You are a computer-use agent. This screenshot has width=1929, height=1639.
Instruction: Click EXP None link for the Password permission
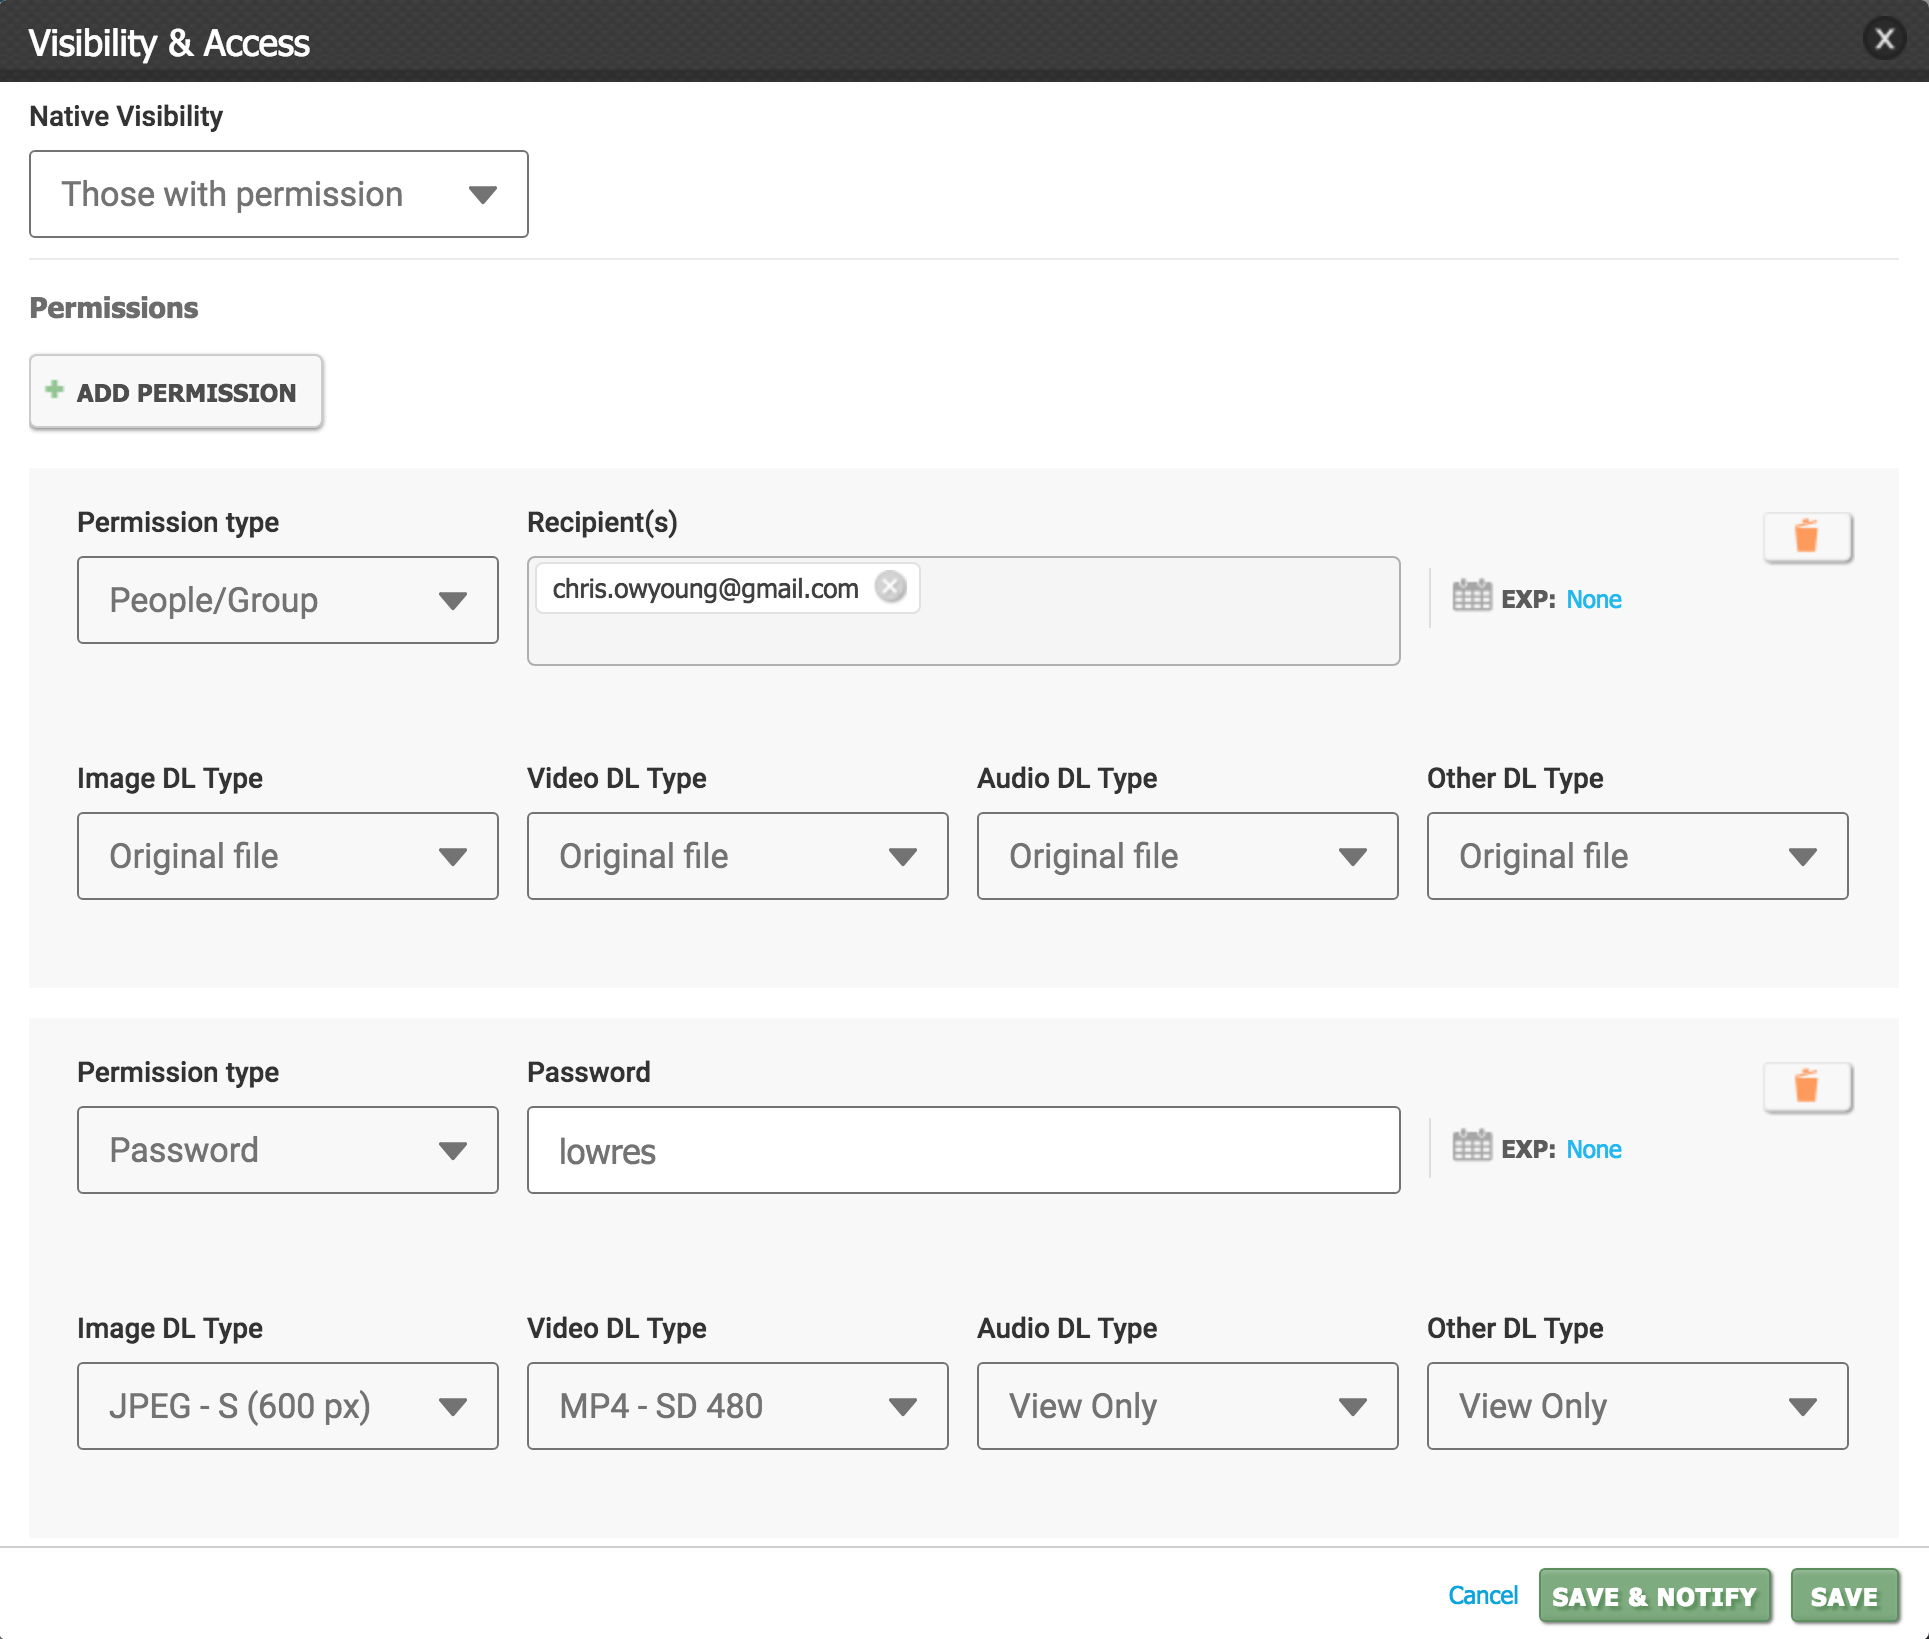coord(1593,1149)
